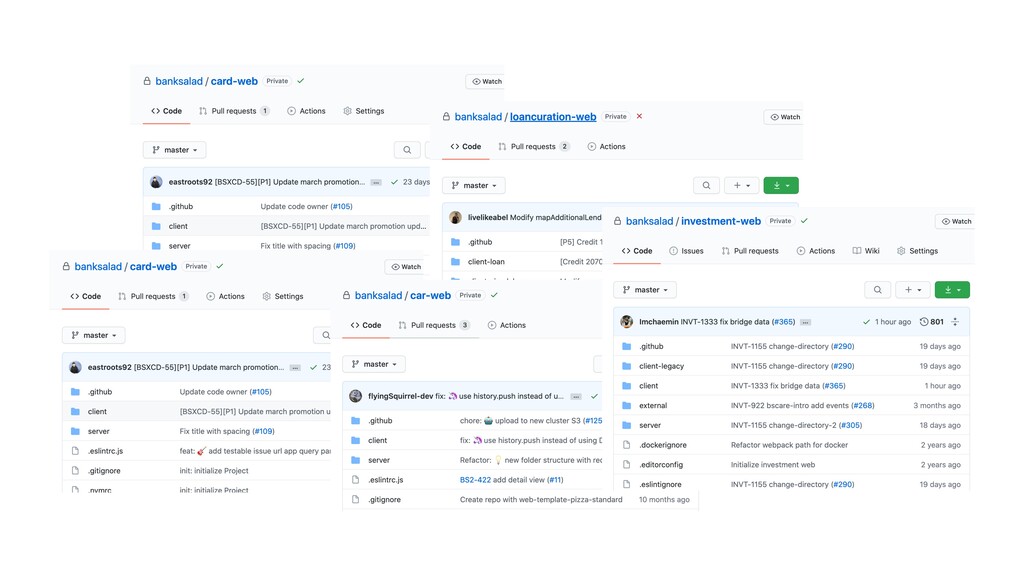Click livelikeabel avatar in loancuration-web
Screen dimensions: 1024x576
coord(455,217)
